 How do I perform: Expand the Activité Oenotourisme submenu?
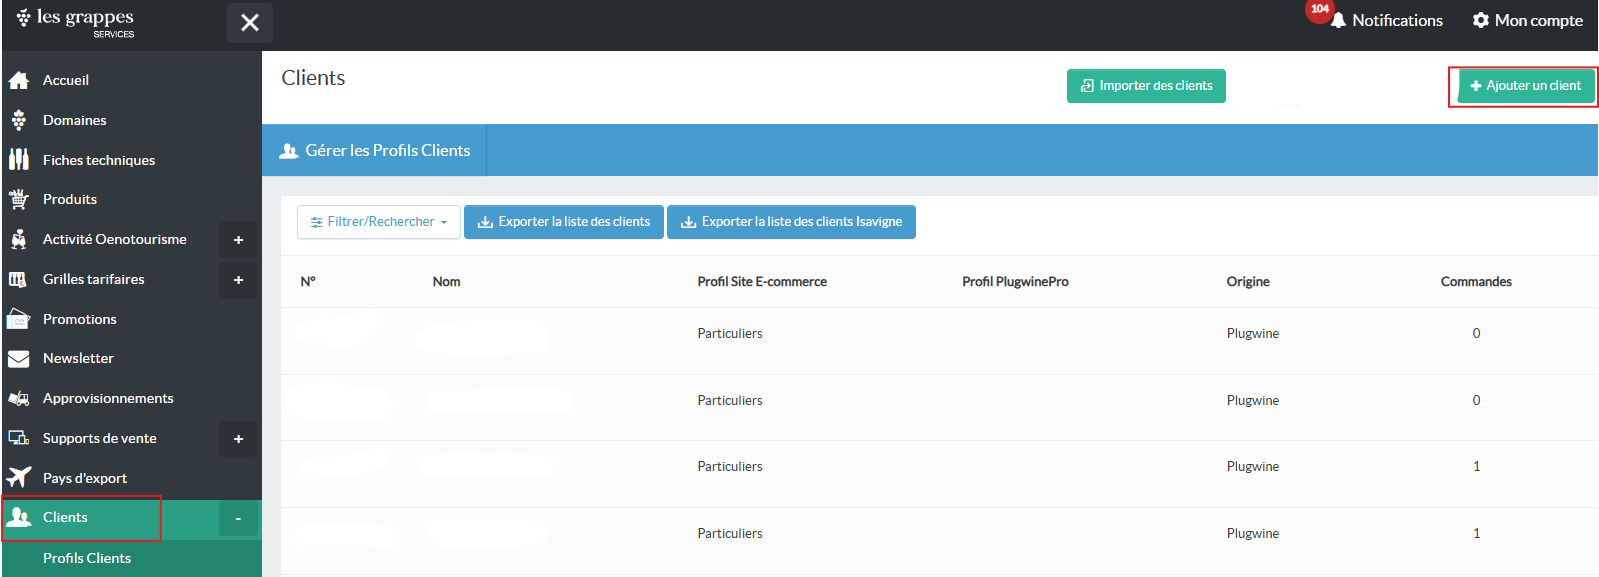(x=238, y=240)
